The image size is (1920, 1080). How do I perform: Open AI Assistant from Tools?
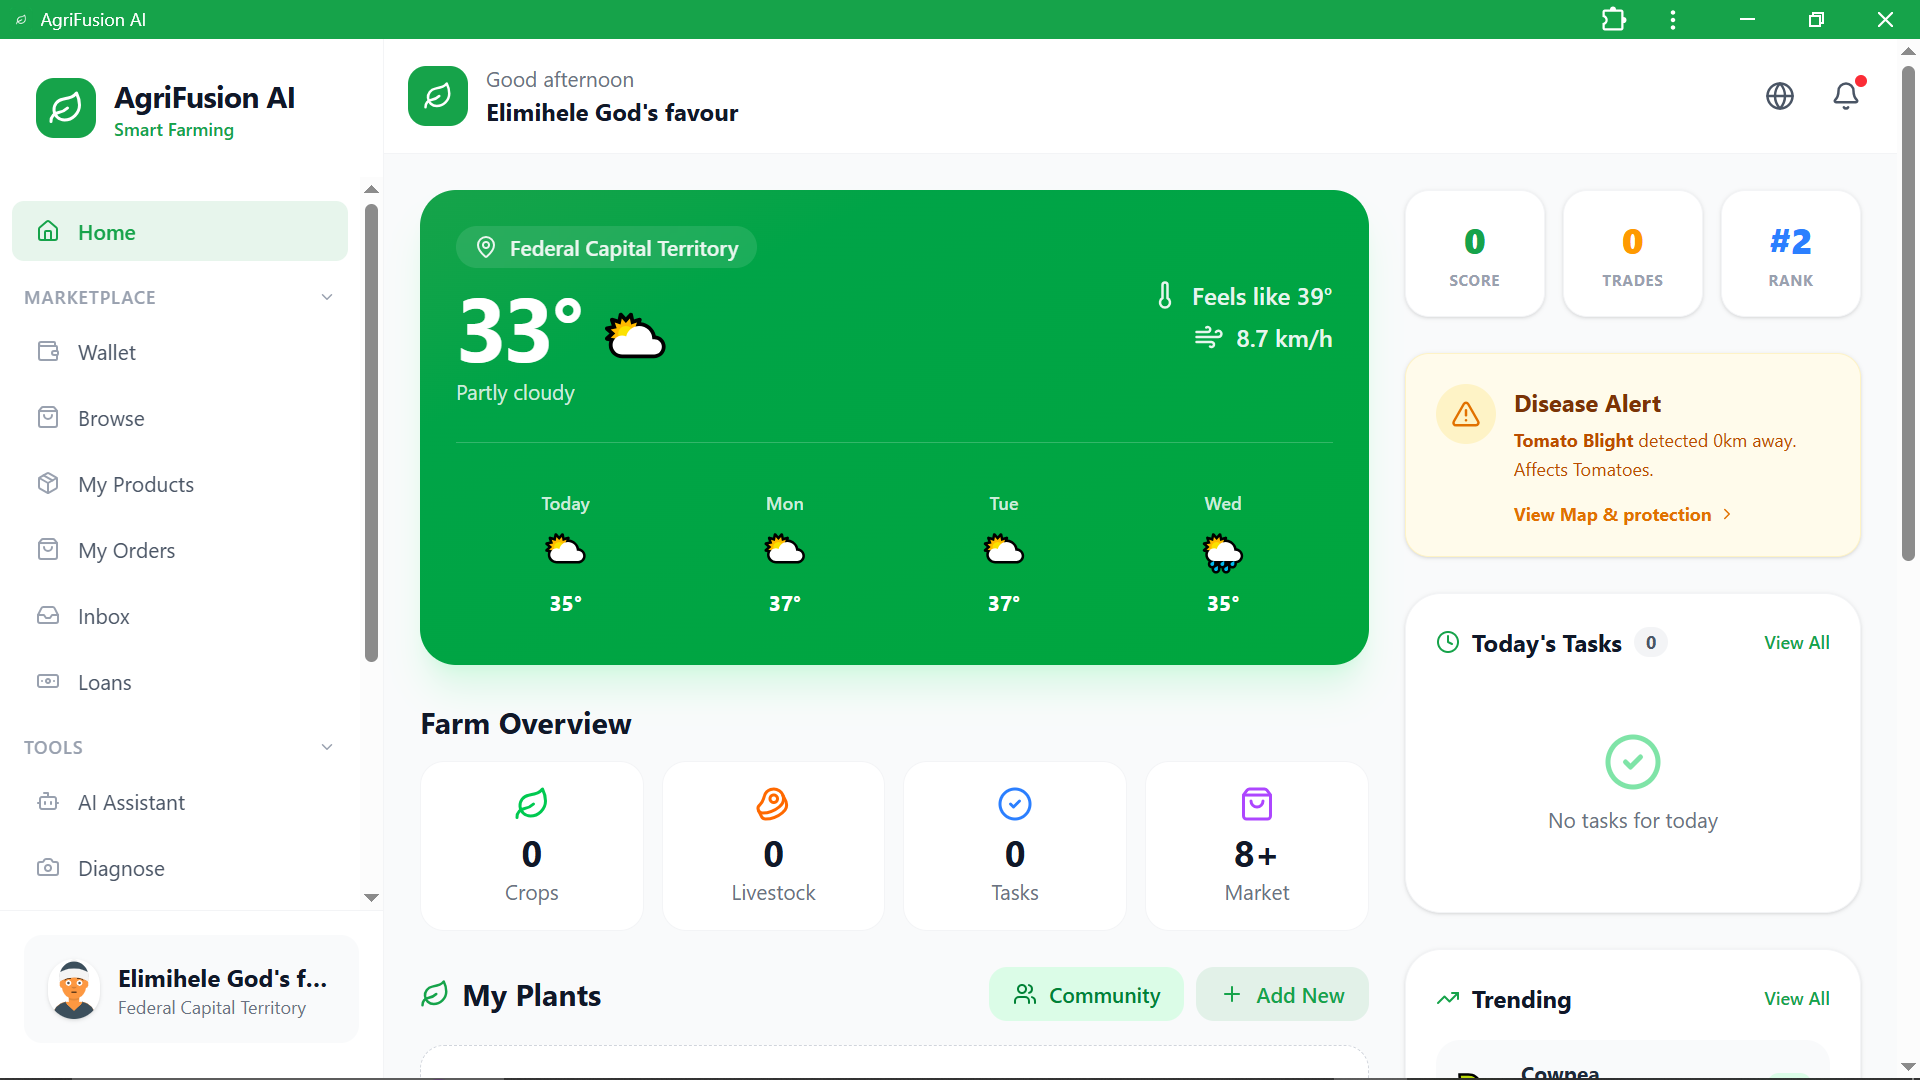[x=131, y=802]
